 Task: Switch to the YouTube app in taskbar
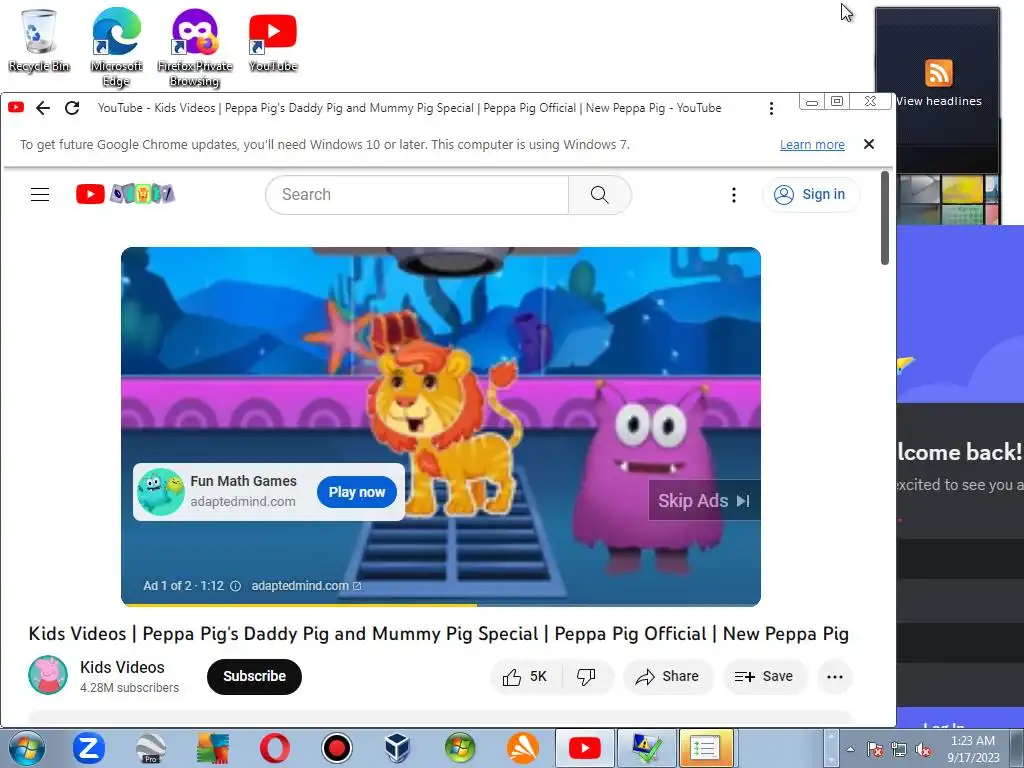[x=584, y=748]
